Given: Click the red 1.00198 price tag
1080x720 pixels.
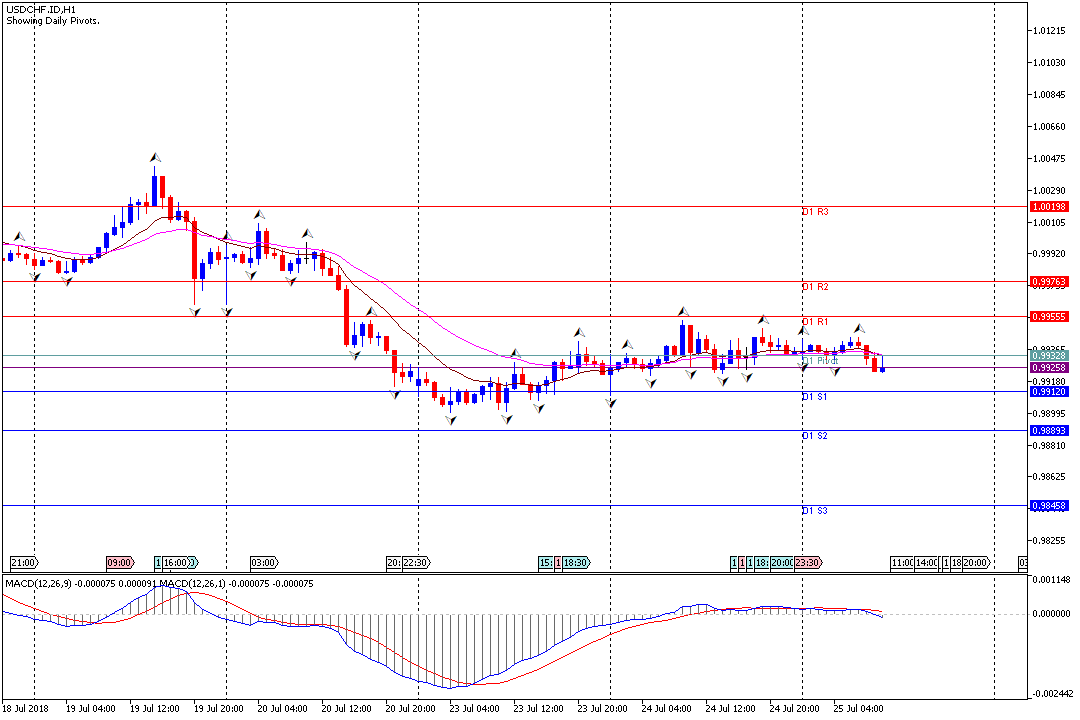Looking at the screenshot, I should click(1049, 207).
